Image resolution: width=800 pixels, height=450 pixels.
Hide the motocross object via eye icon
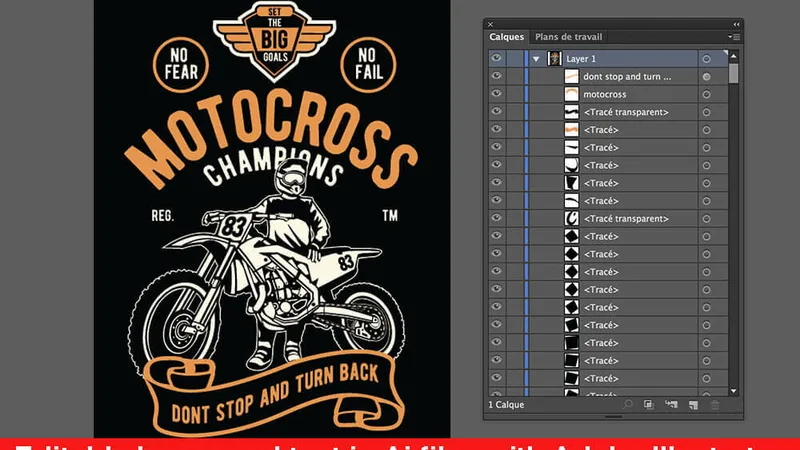pyautogui.click(x=496, y=94)
